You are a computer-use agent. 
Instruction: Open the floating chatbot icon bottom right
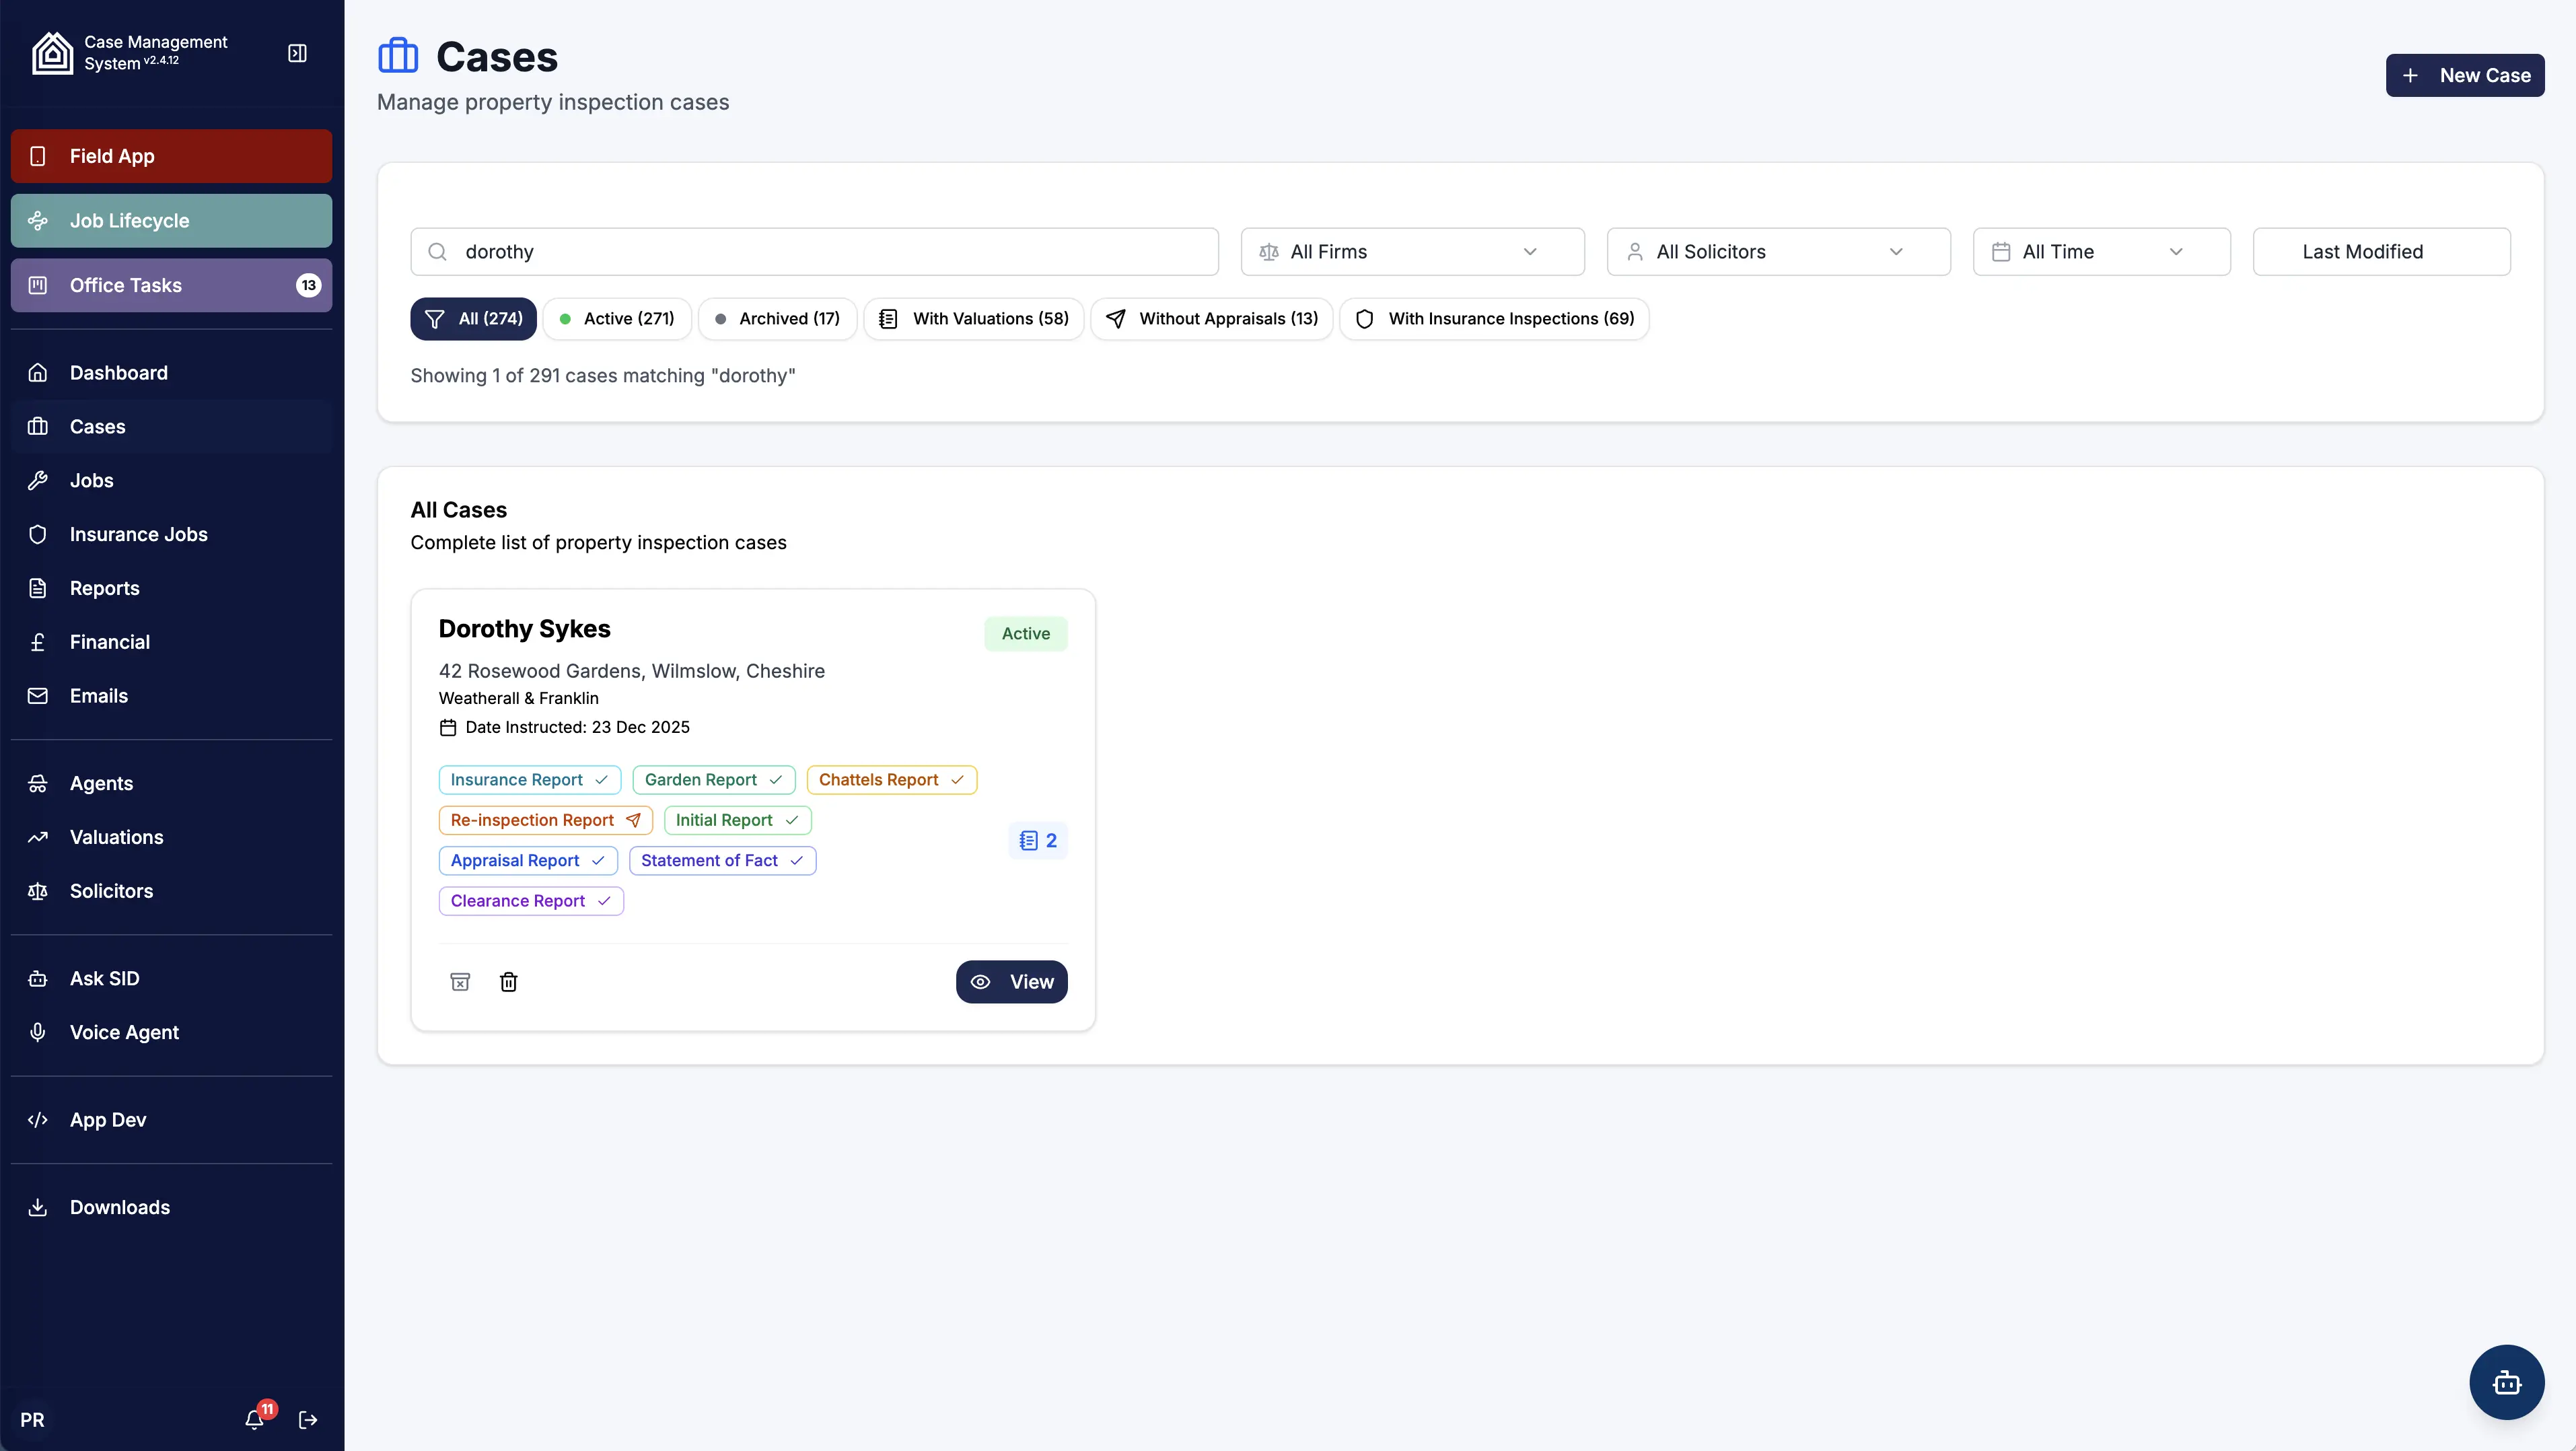click(2506, 1382)
